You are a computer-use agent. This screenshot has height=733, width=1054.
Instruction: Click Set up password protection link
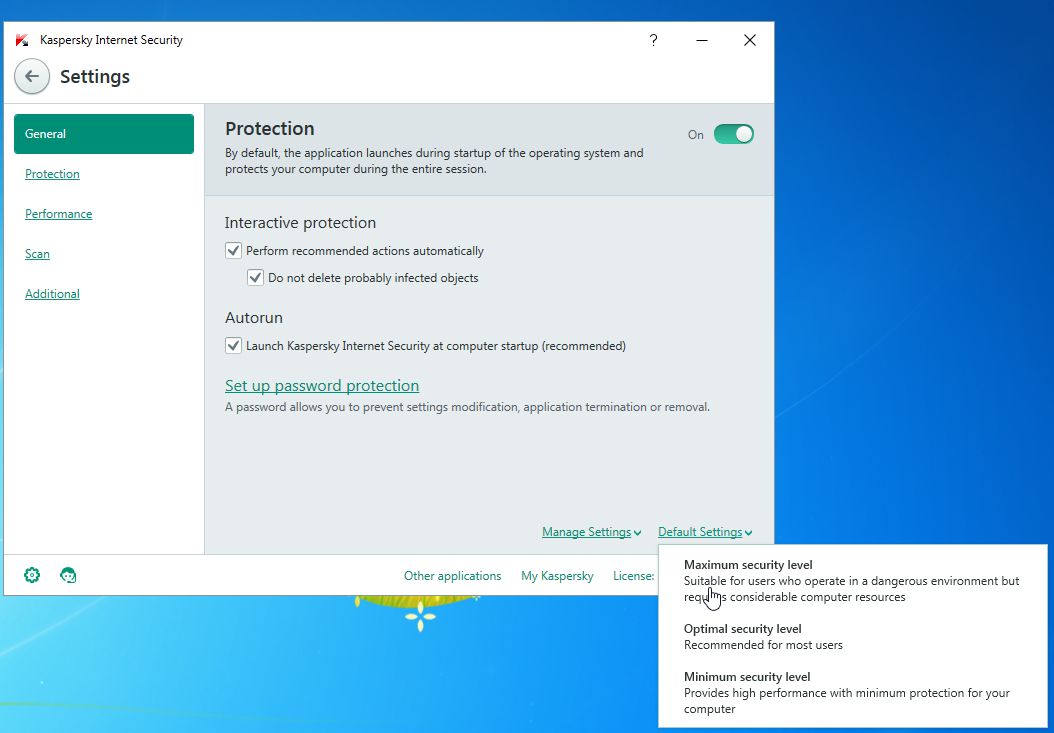pos(322,385)
